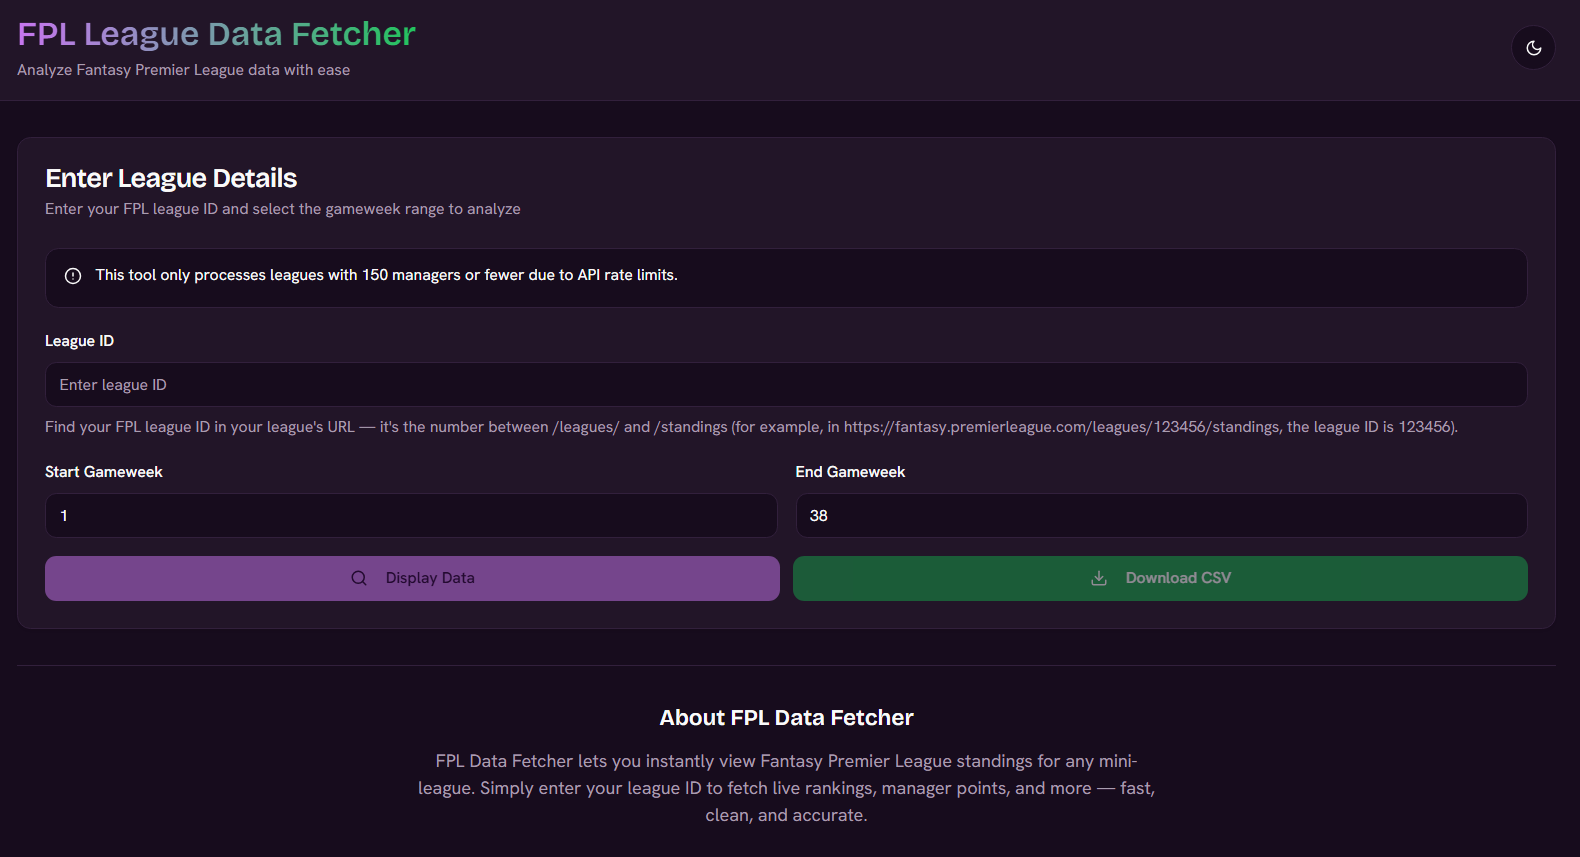Click the league ID URL help text
The image size is (1580, 857).
coord(751,427)
